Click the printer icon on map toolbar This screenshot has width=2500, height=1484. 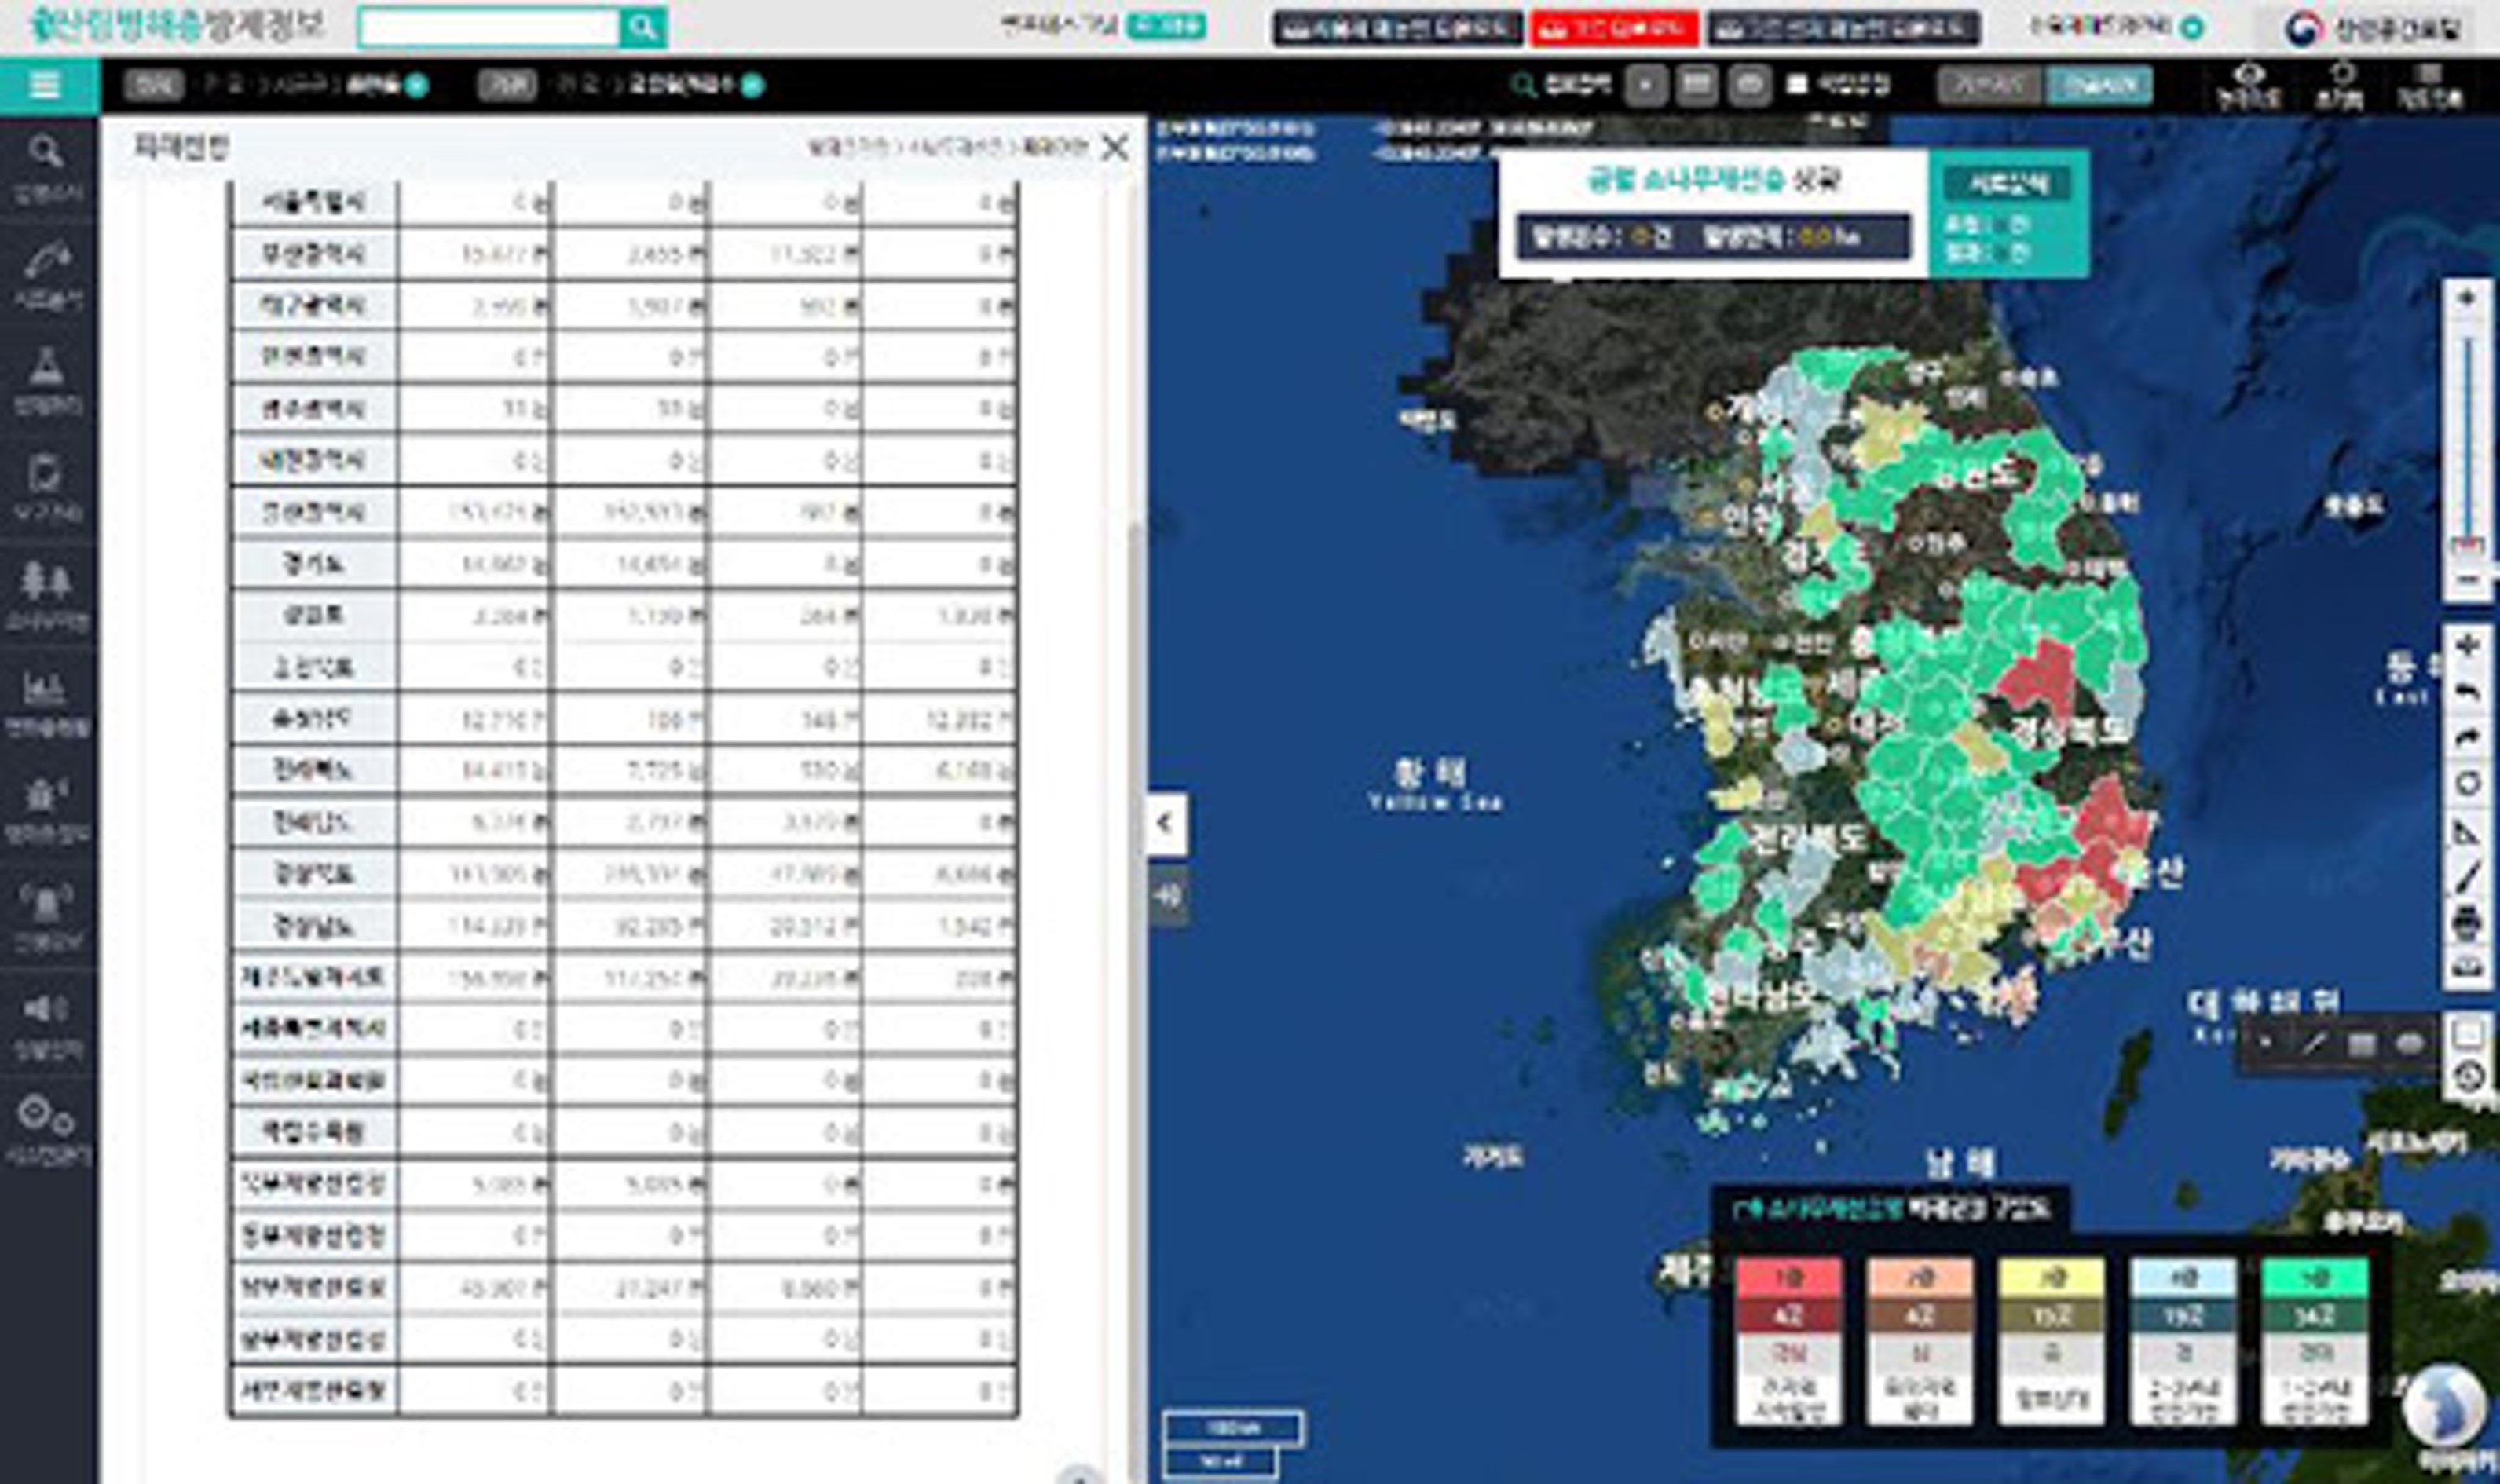(2466, 923)
